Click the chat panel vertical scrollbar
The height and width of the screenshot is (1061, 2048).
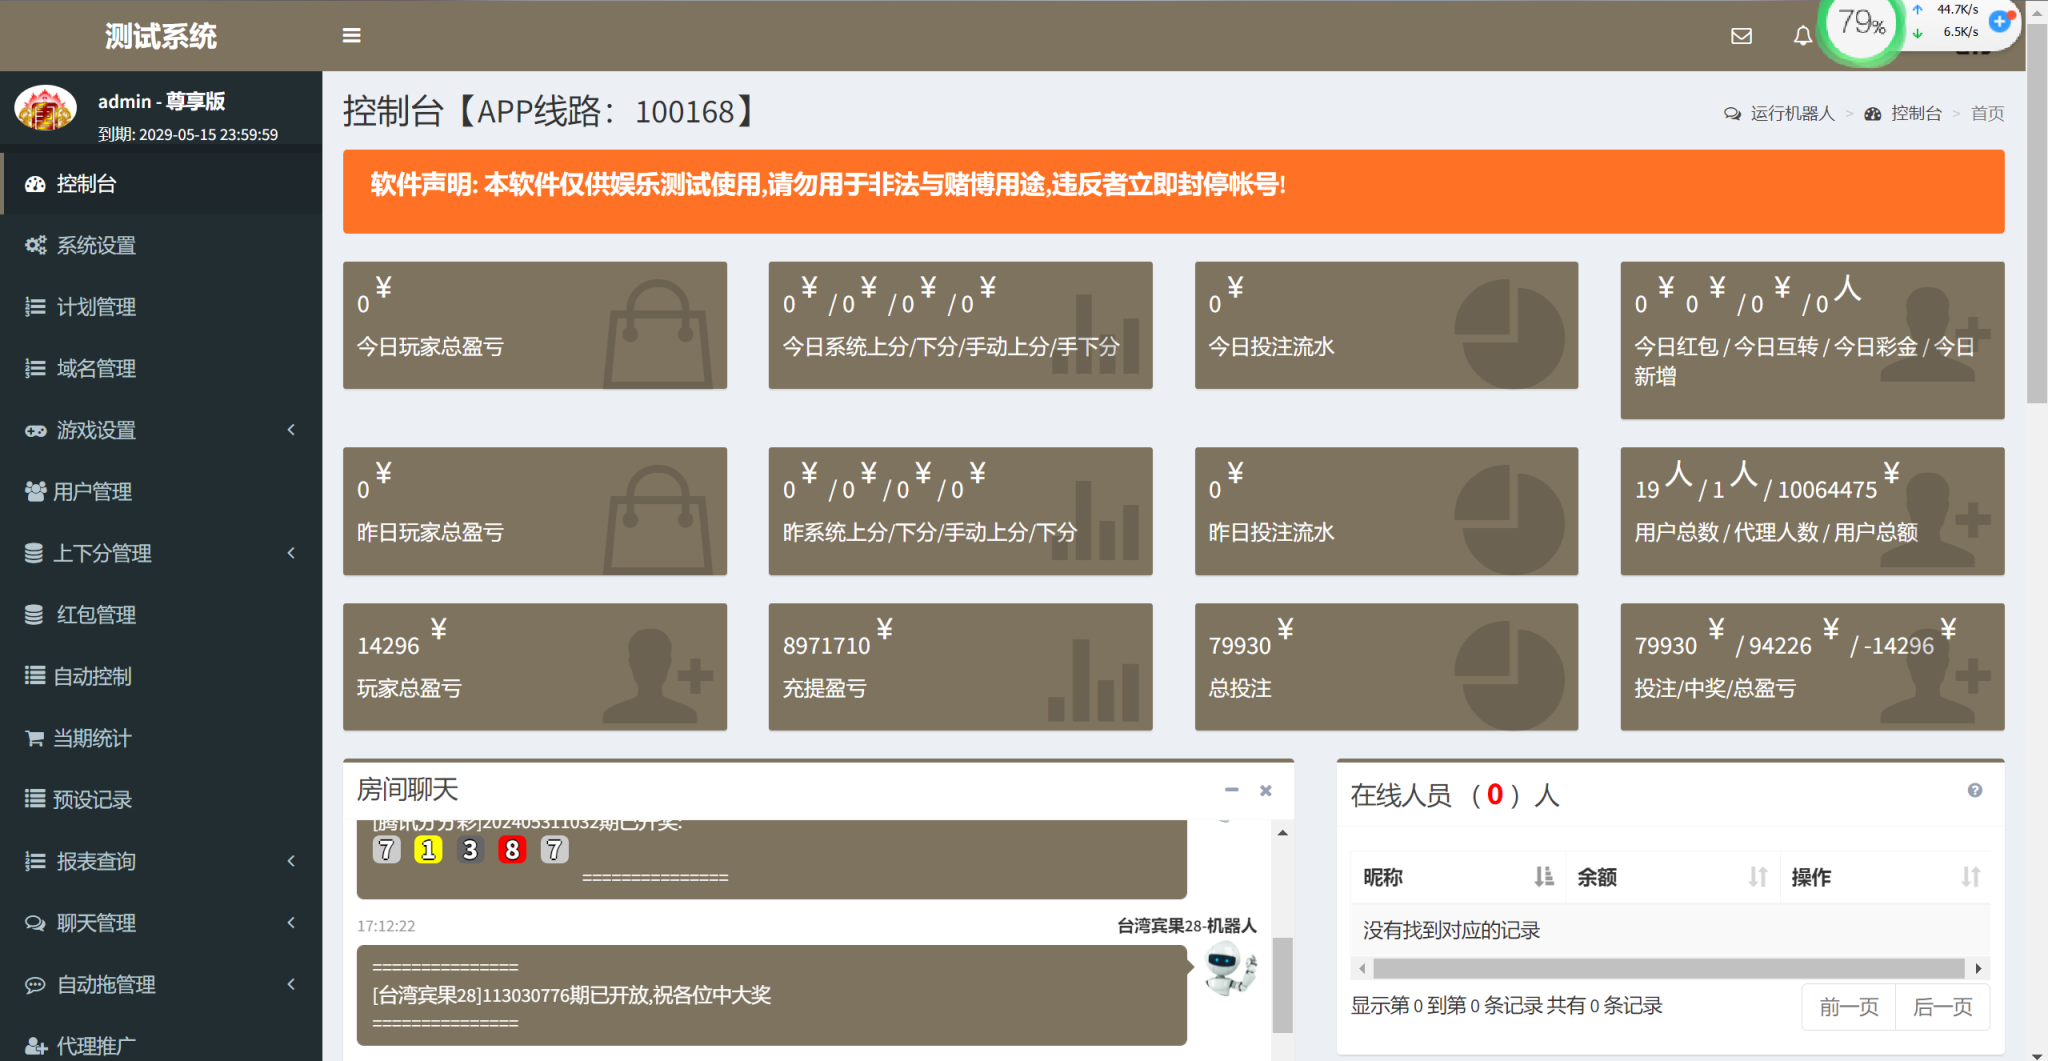(1282, 984)
